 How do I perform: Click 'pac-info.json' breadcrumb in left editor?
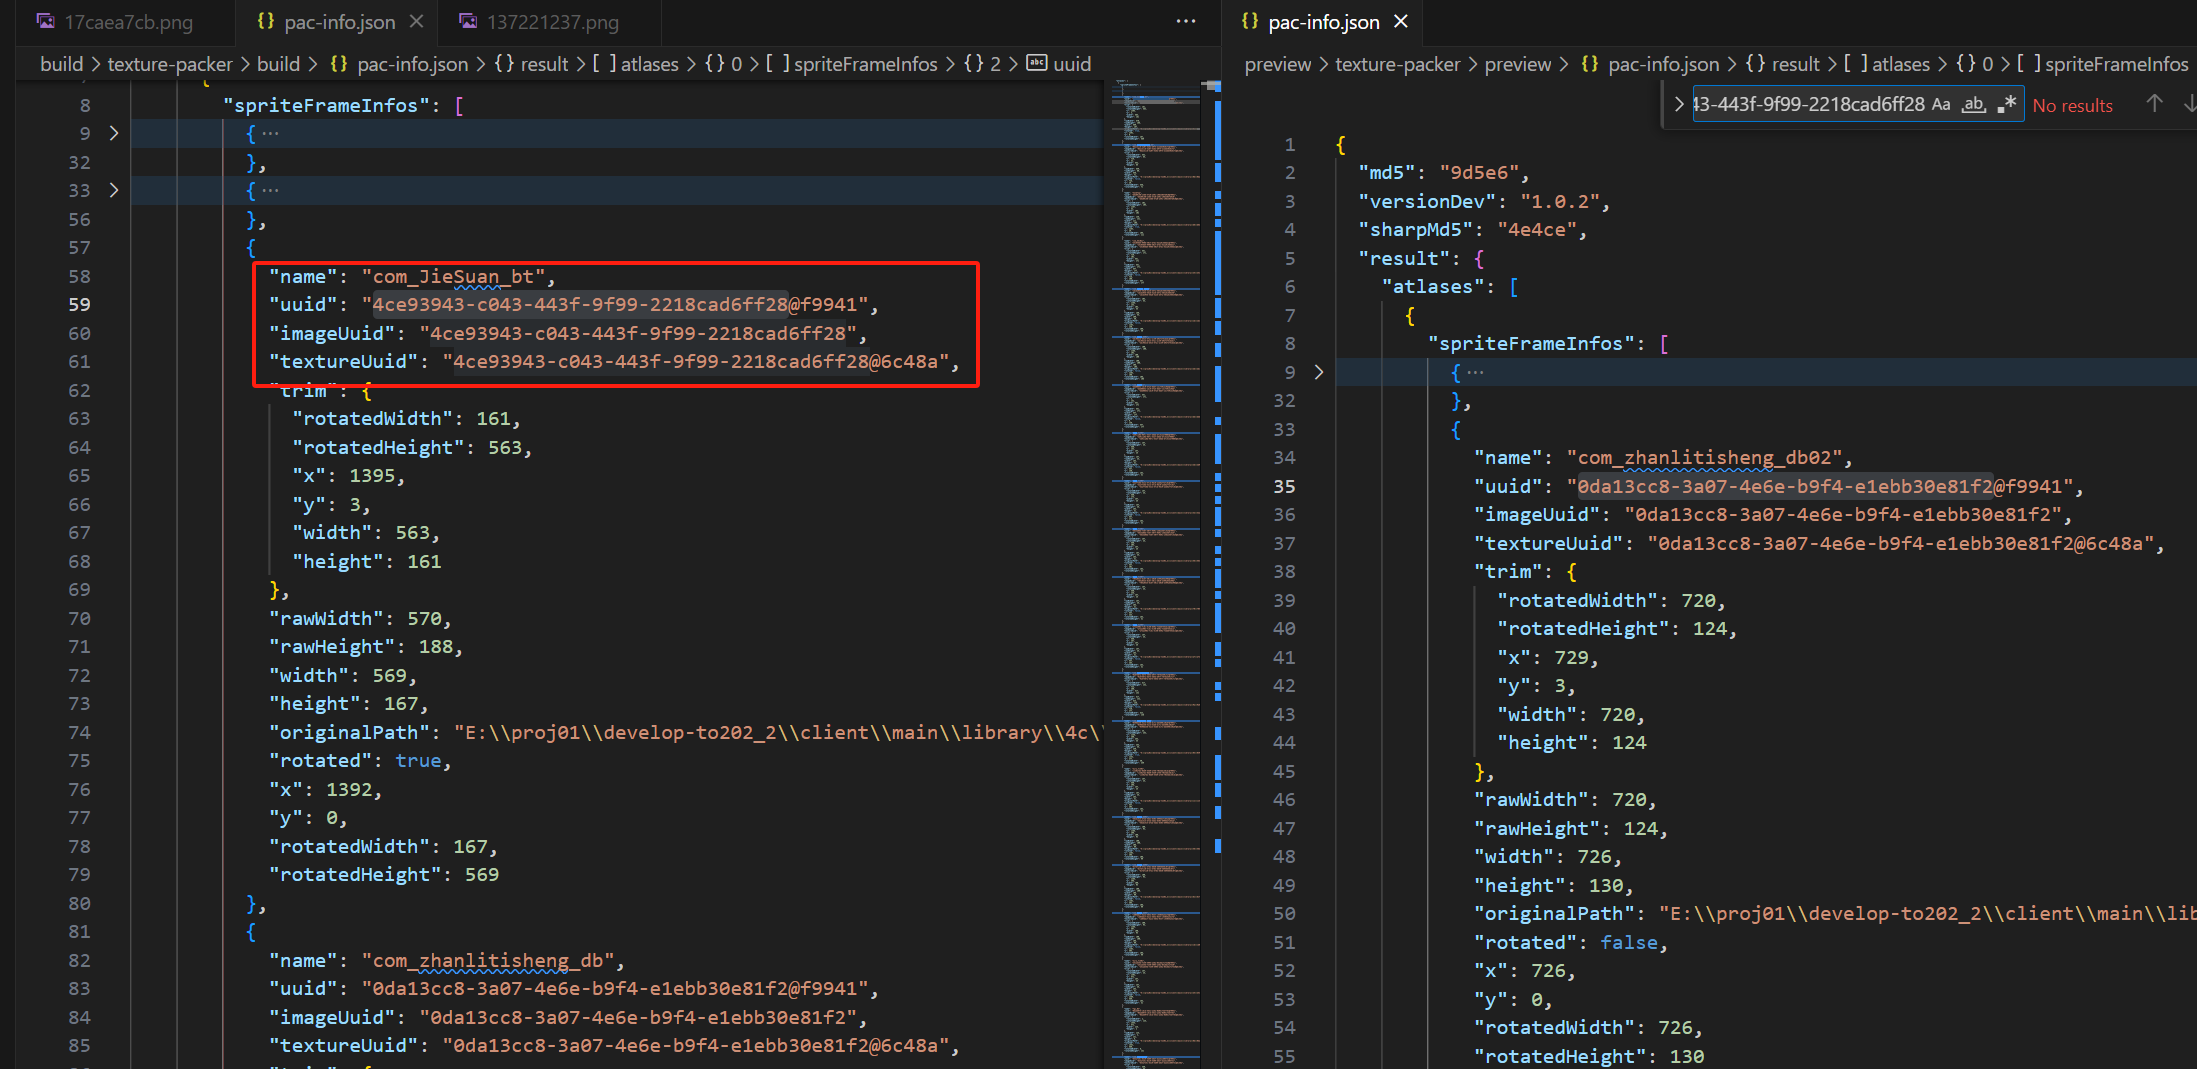(412, 64)
